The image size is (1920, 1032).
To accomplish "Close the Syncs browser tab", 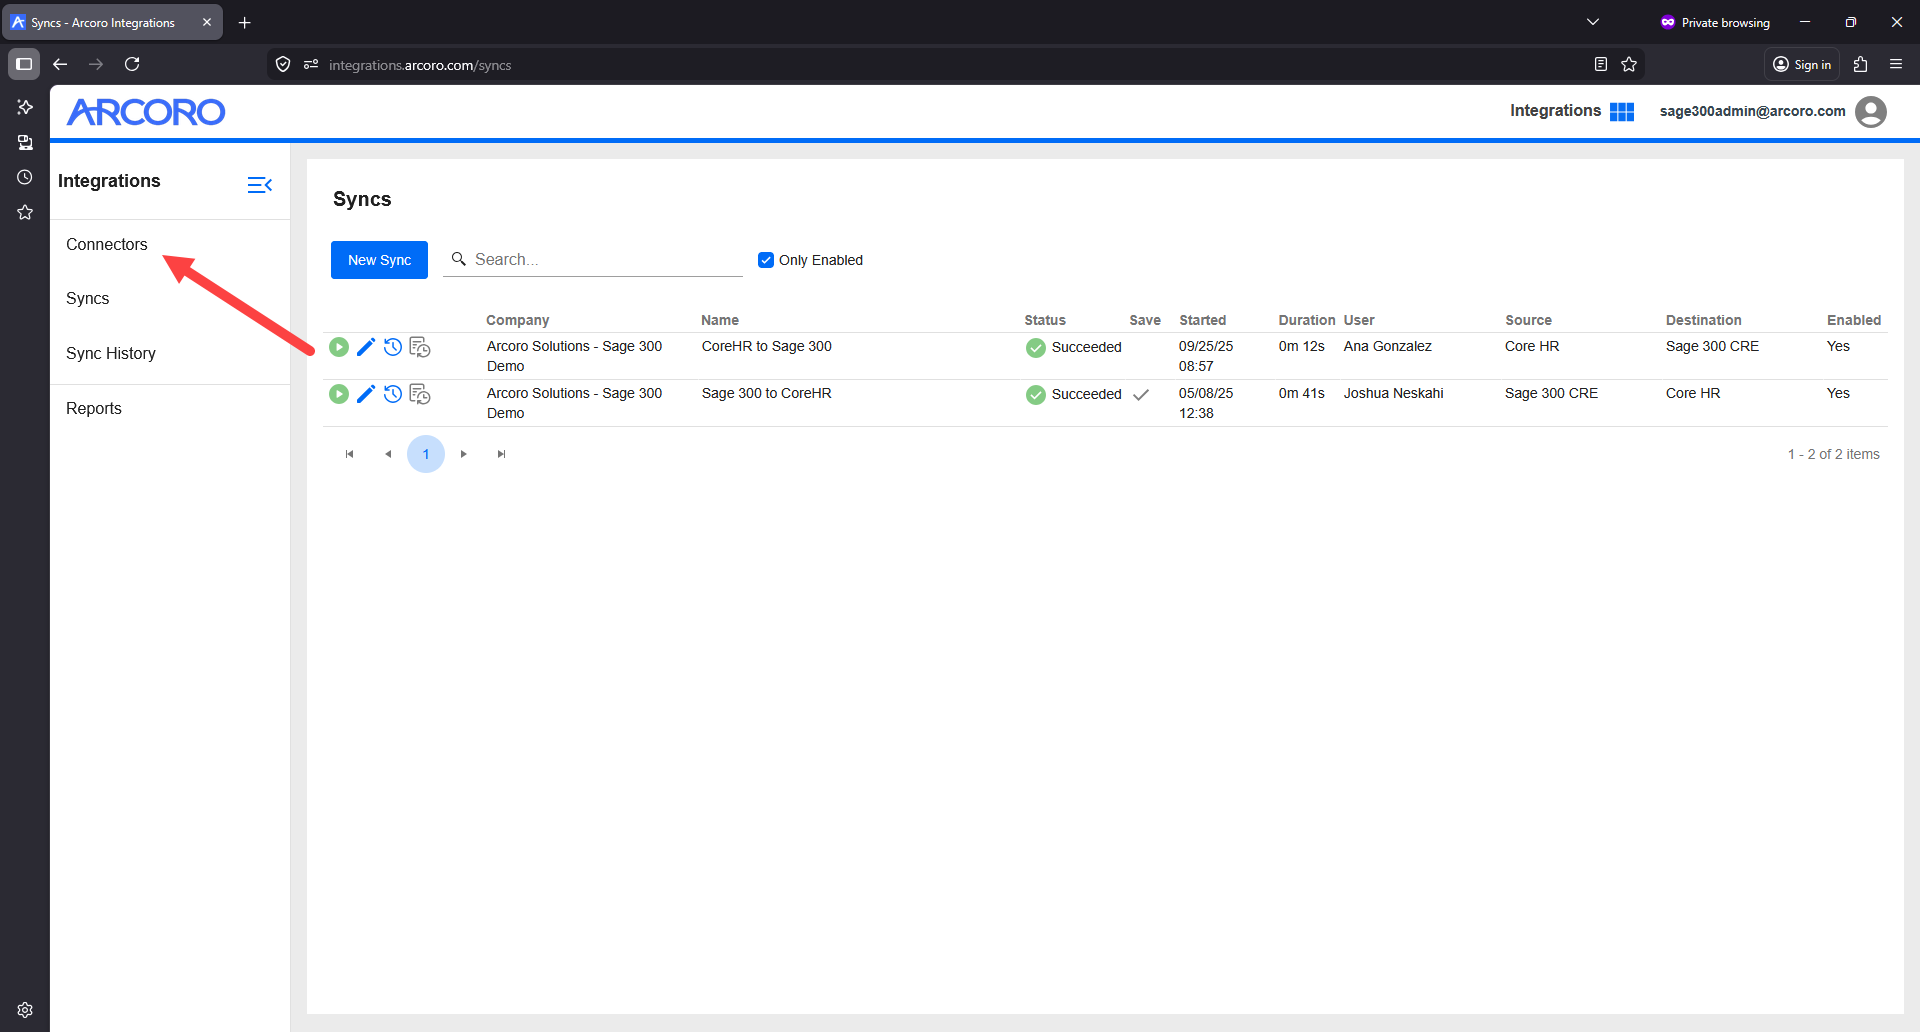I will click(x=207, y=22).
